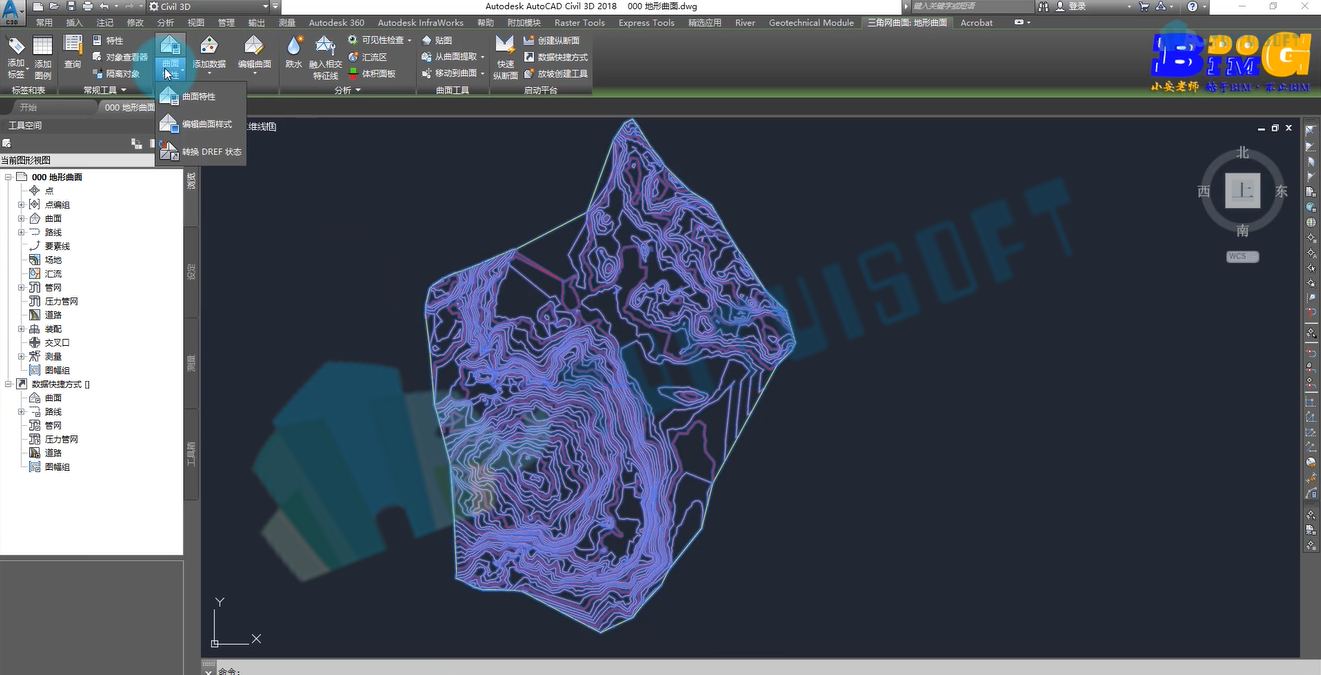Open the 体积面板 volumes dashboard
The height and width of the screenshot is (675, 1321).
pyautogui.click(x=372, y=73)
